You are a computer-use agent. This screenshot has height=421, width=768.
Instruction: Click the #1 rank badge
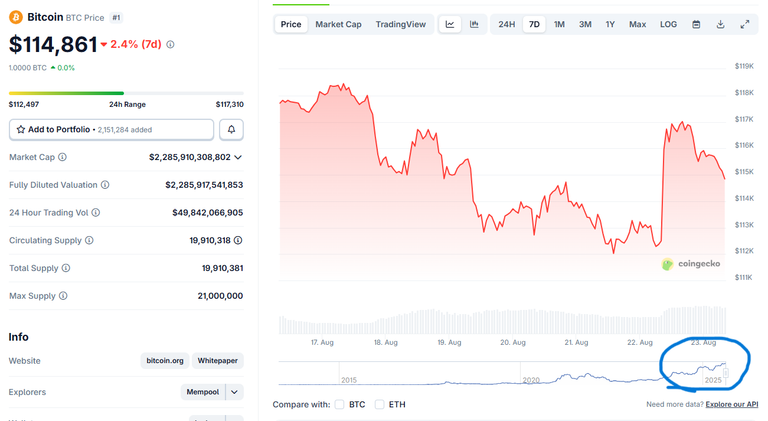tap(116, 18)
